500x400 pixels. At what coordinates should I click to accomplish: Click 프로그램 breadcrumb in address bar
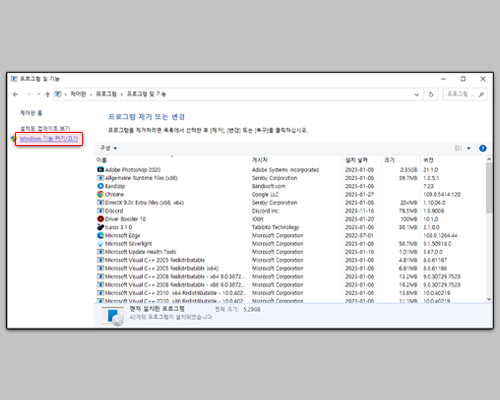pos(106,94)
